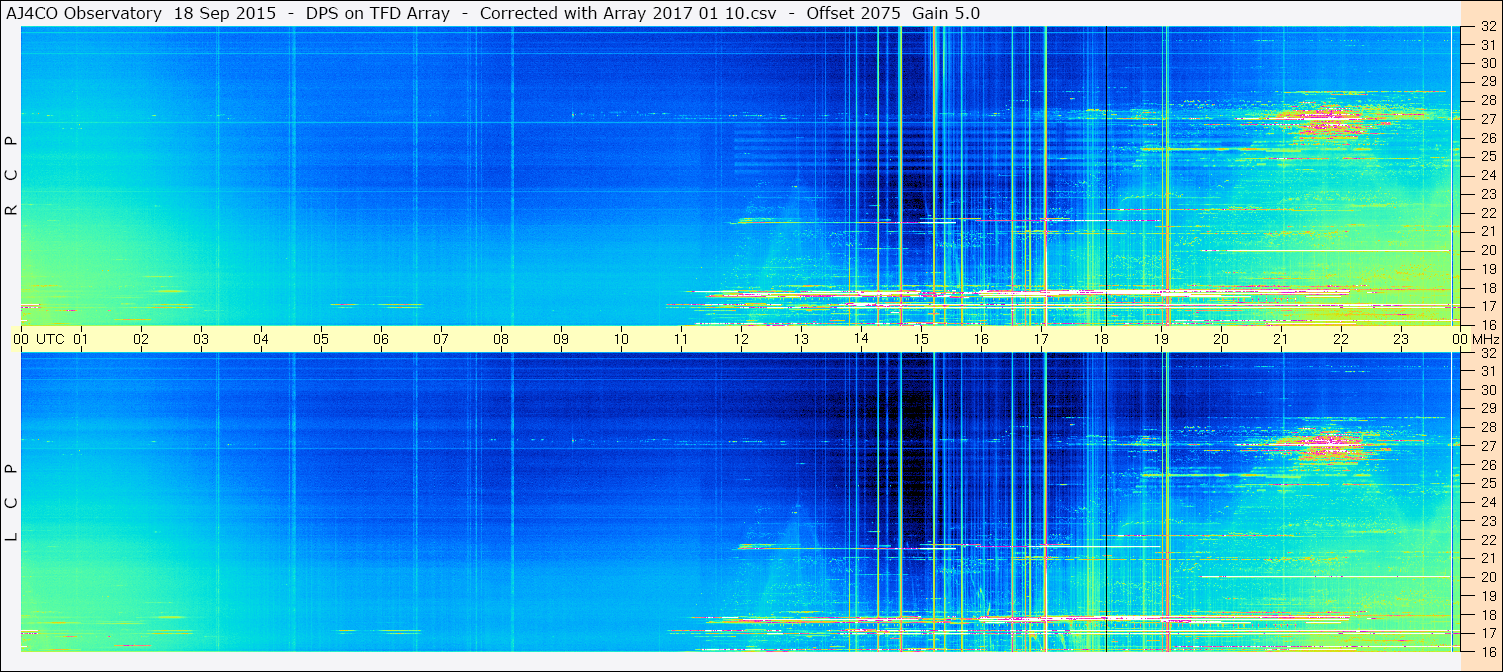Select the 02 hour mark

click(x=141, y=340)
